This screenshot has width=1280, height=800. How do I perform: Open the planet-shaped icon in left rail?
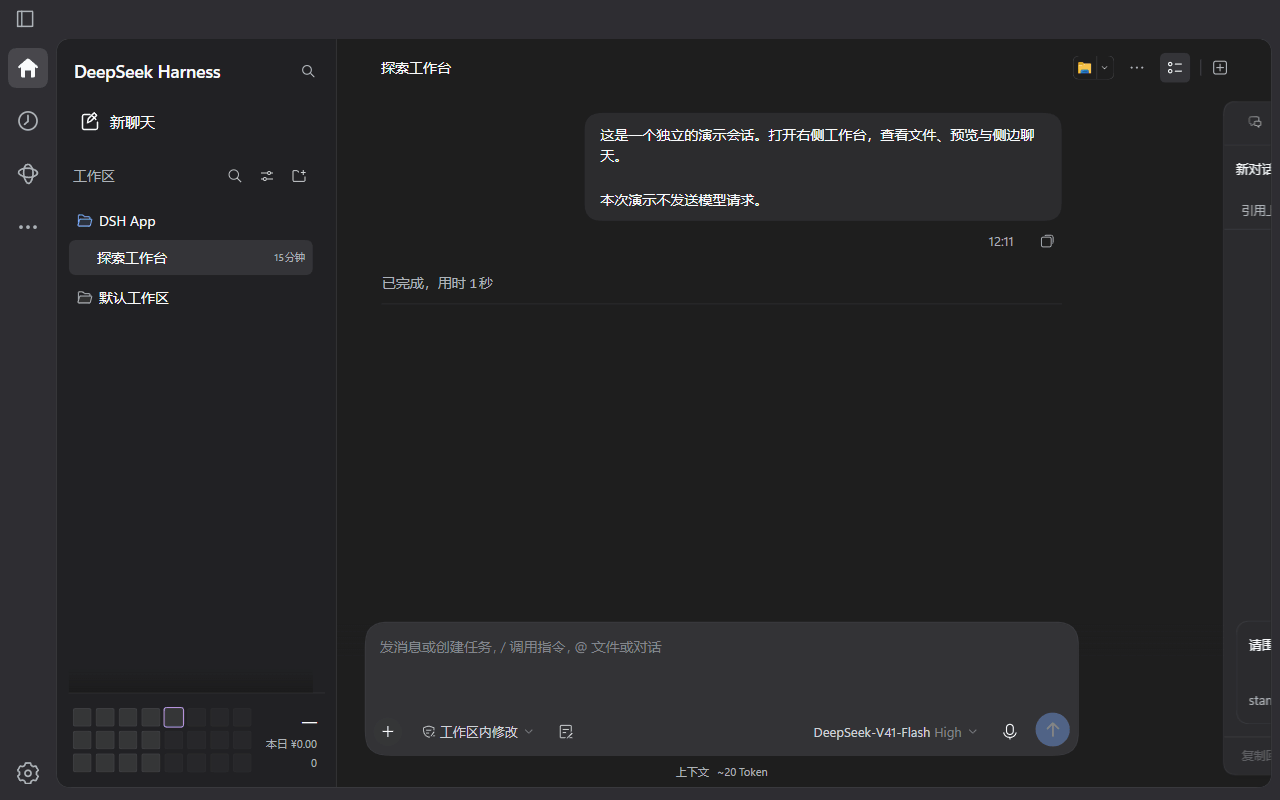[x=28, y=174]
